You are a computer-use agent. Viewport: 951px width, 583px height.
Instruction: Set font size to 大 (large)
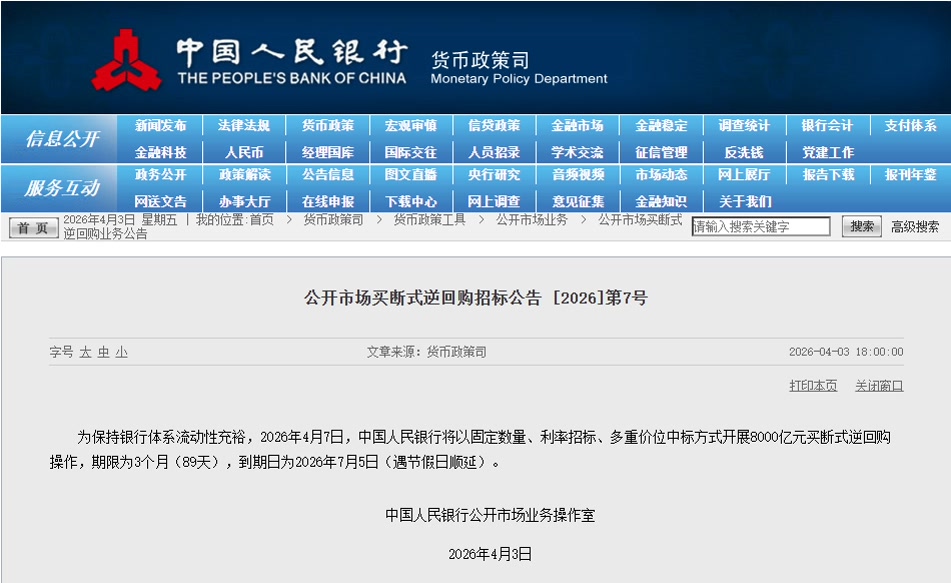point(85,352)
